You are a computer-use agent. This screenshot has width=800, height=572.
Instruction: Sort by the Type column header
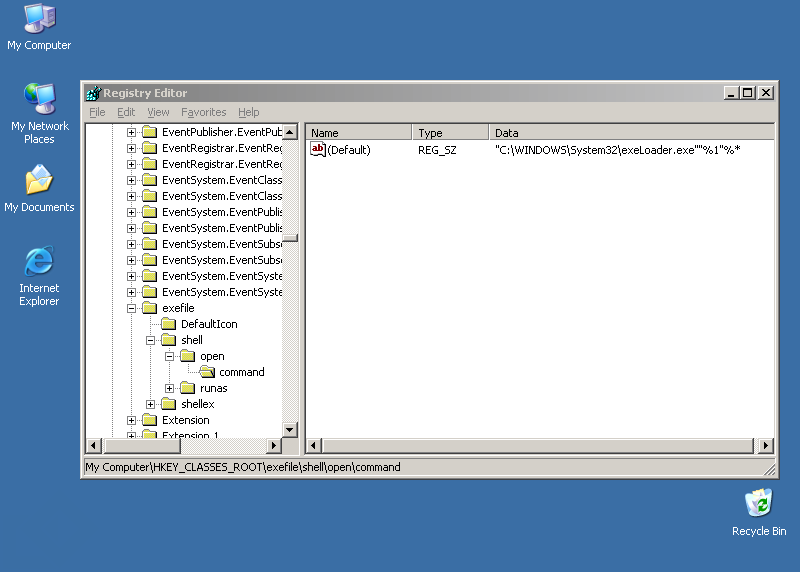tap(451, 133)
